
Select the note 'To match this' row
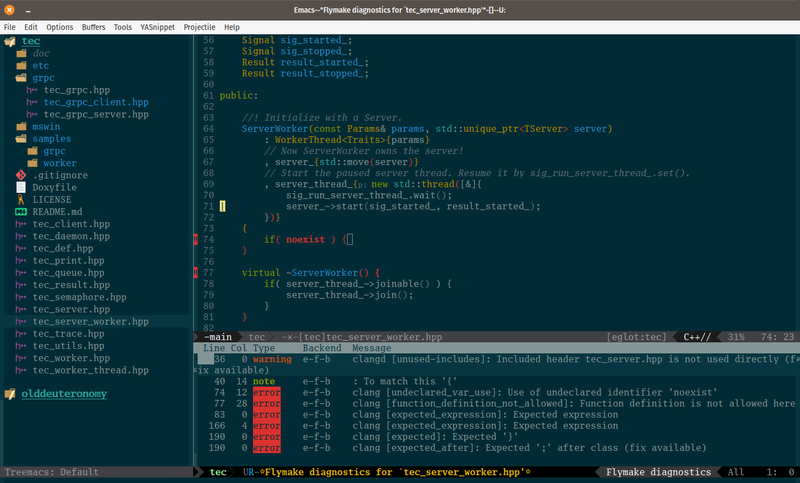tap(496, 381)
